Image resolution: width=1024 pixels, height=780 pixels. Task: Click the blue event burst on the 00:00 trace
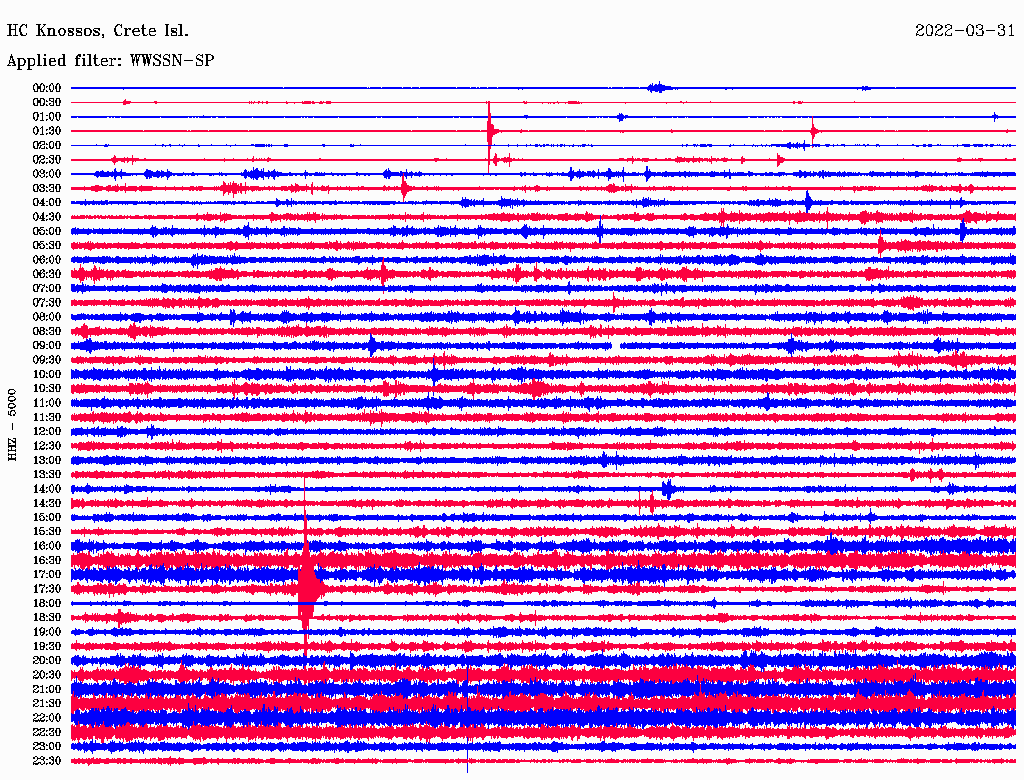(657, 88)
